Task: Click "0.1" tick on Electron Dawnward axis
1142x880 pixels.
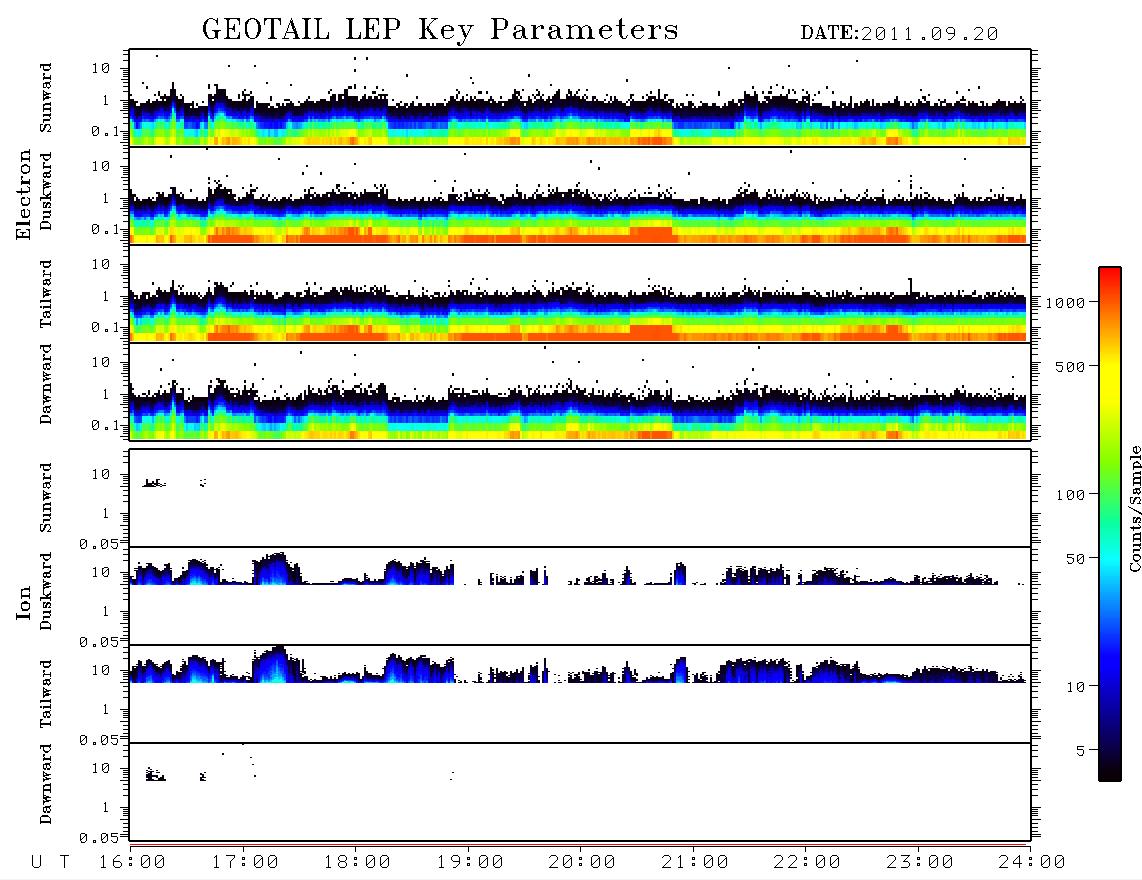Action: 105,425
